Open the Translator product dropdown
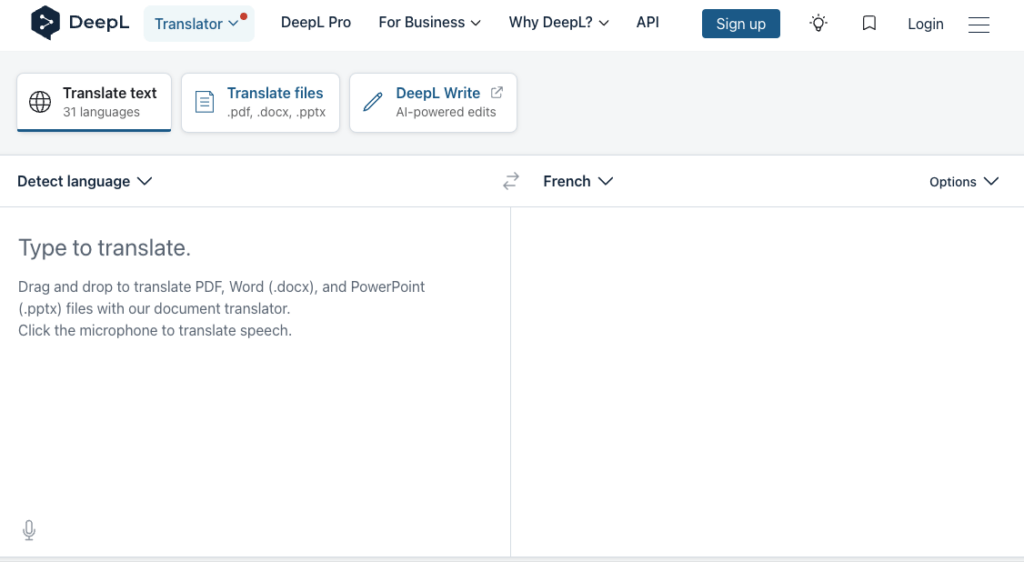1024x562 pixels. [199, 23]
